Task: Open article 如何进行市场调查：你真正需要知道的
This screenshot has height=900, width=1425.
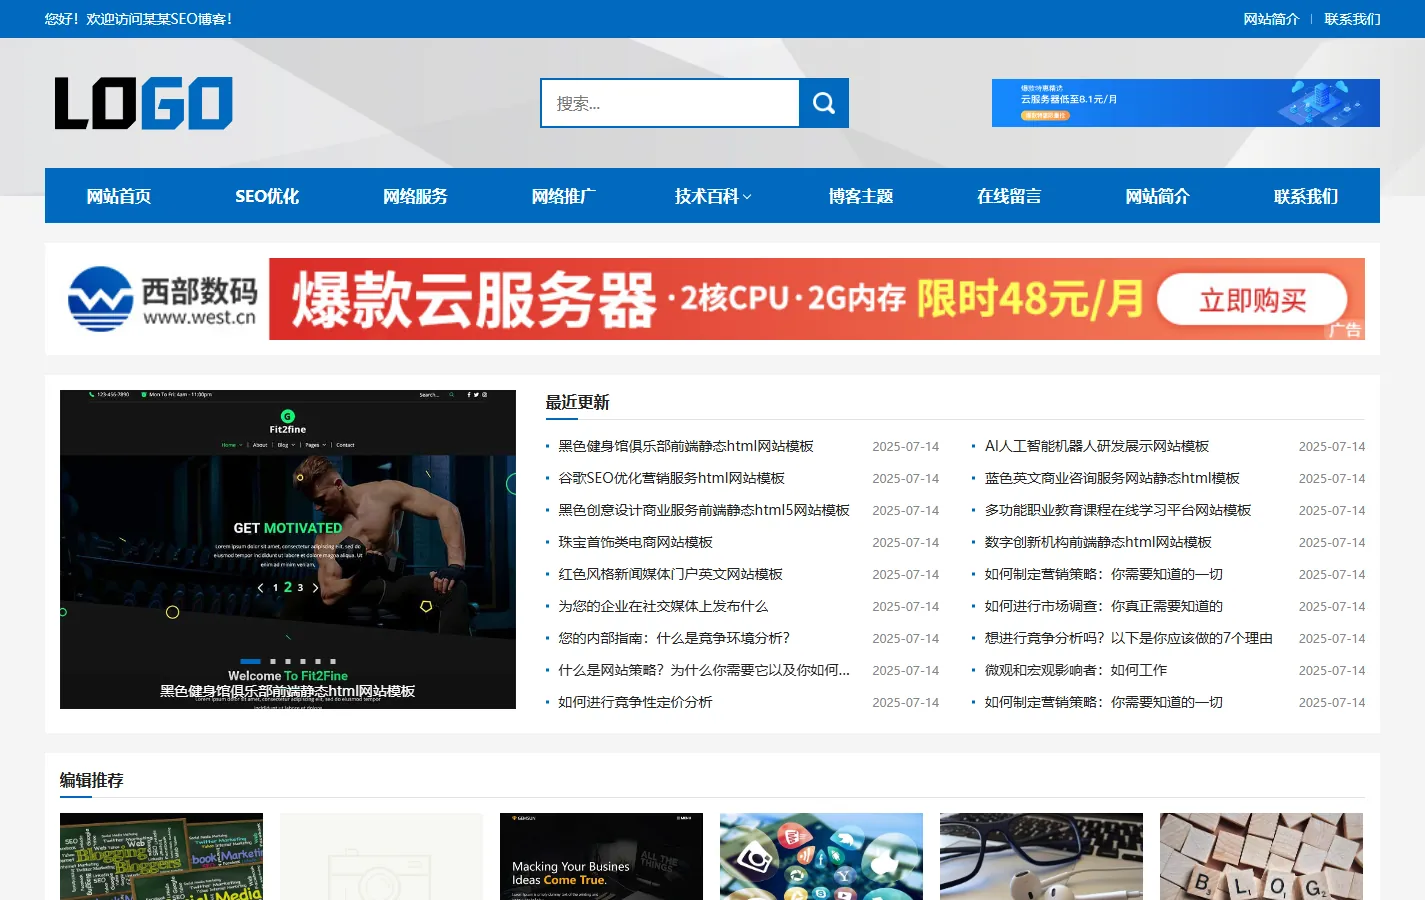Action: coord(1104,606)
